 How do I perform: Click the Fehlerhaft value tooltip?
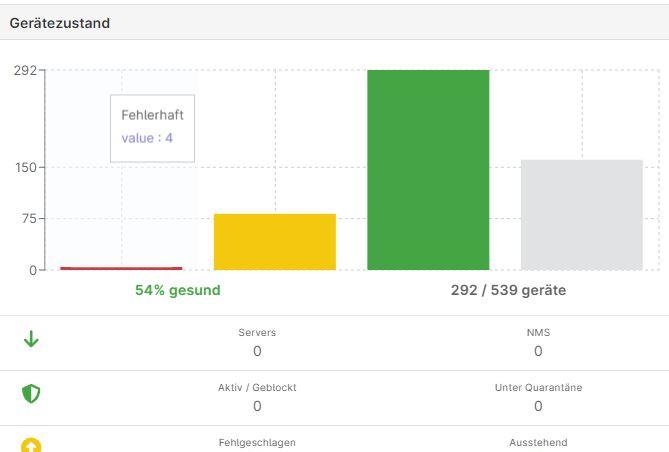(152, 128)
